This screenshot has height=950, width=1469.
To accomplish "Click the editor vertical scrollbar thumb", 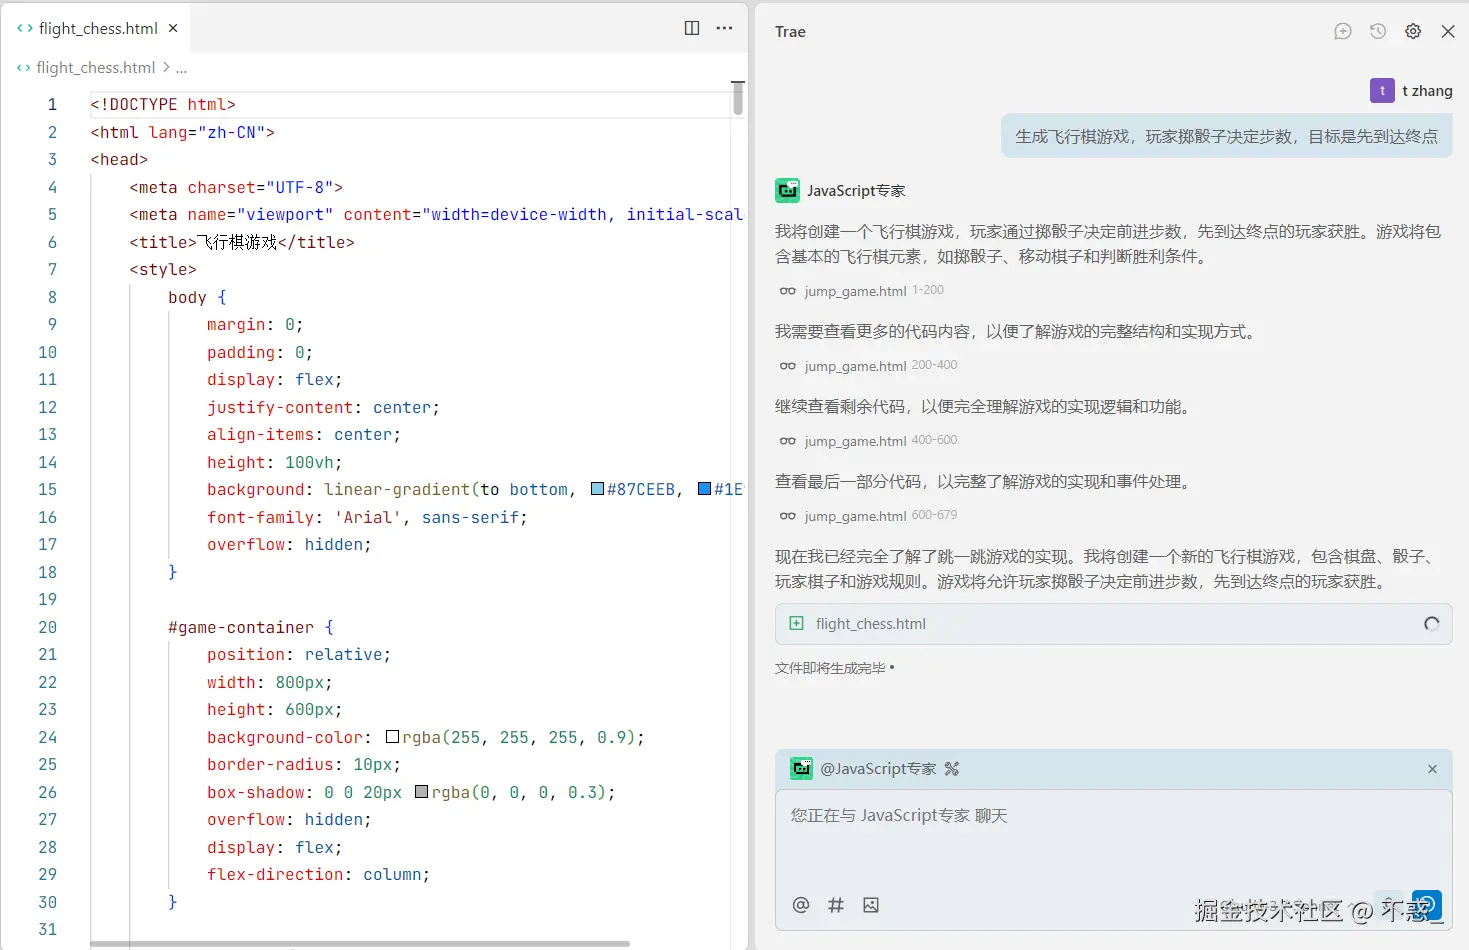I will 738,98.
